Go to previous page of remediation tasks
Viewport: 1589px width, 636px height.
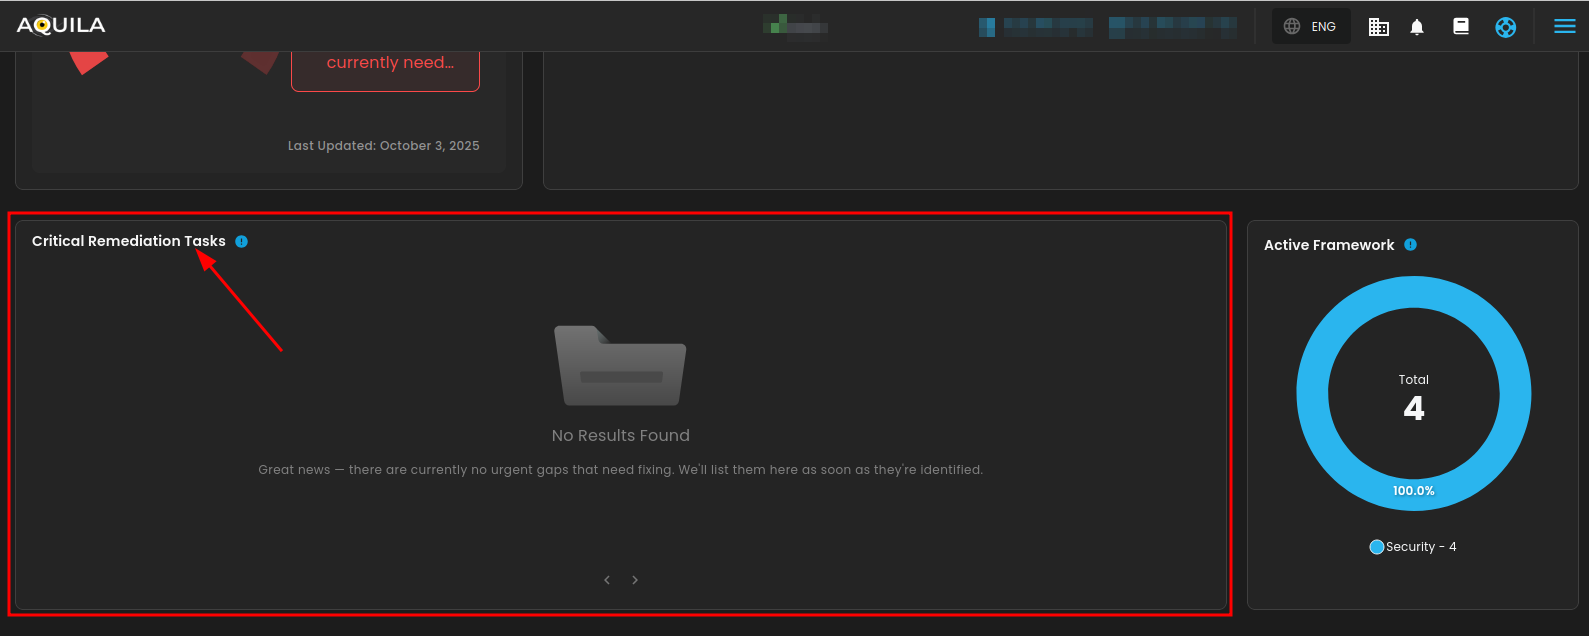pos(607,580)
